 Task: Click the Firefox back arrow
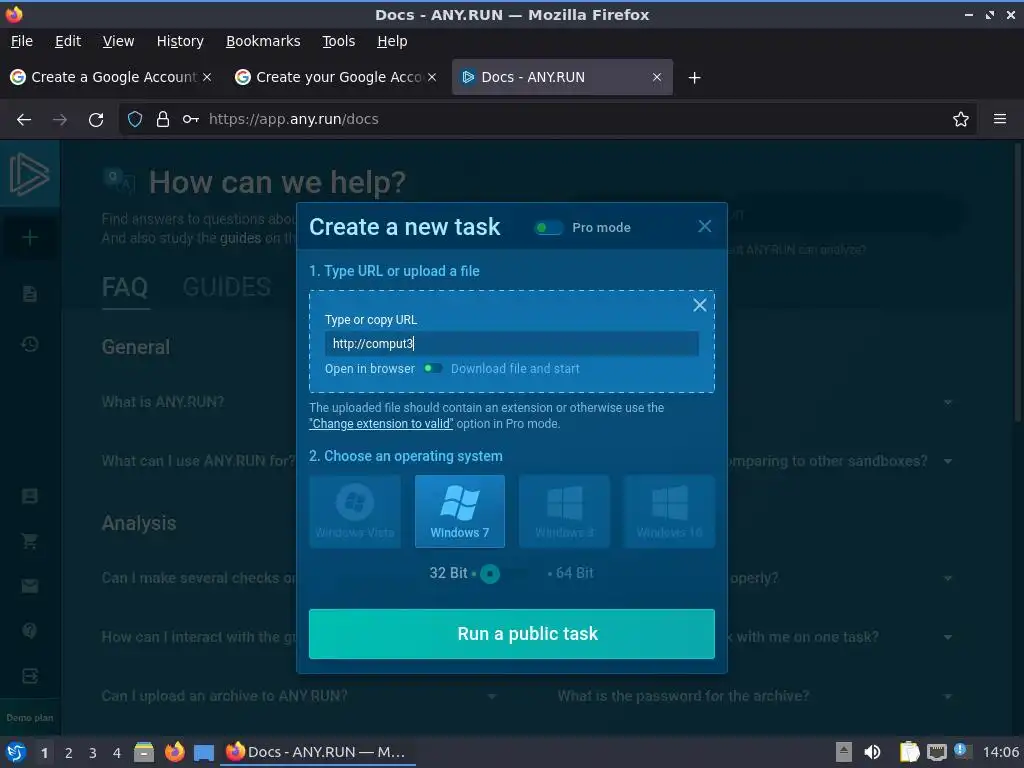pos(24,120)
